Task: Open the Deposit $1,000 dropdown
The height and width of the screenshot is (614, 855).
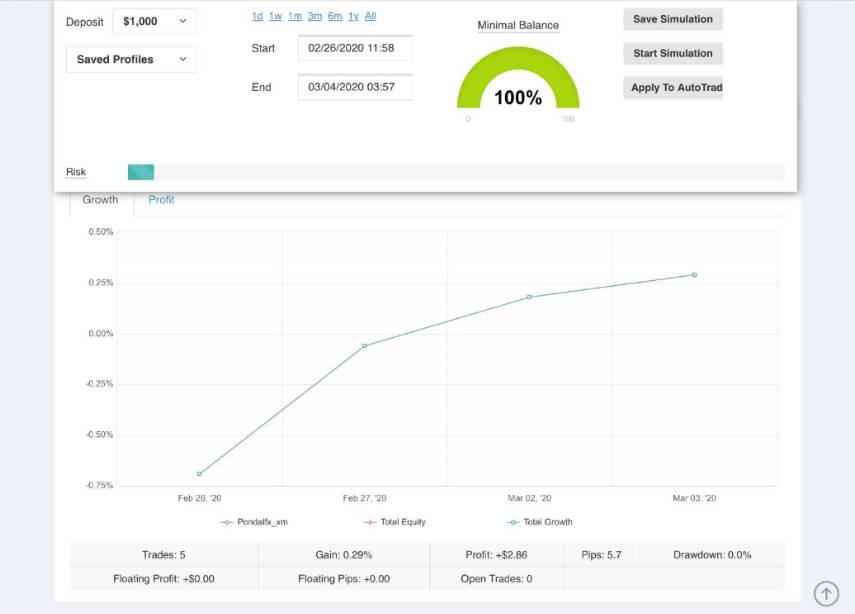Action: 154,21
